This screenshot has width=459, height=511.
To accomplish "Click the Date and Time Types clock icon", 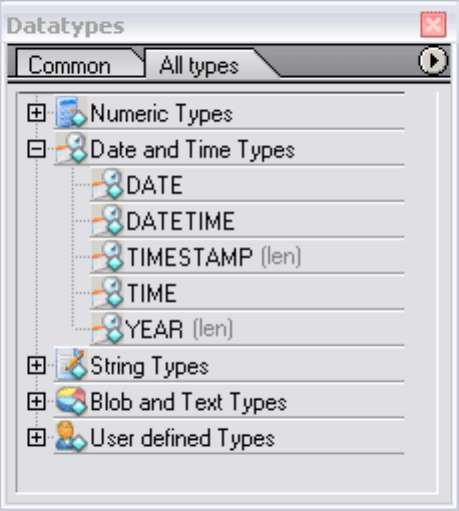I will 71,149.
